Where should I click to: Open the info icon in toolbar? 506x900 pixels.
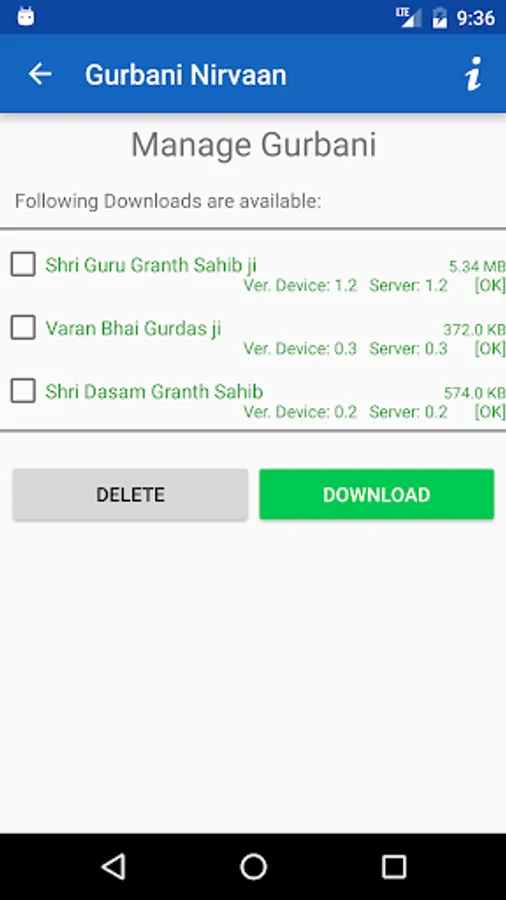tap(473, 74)
